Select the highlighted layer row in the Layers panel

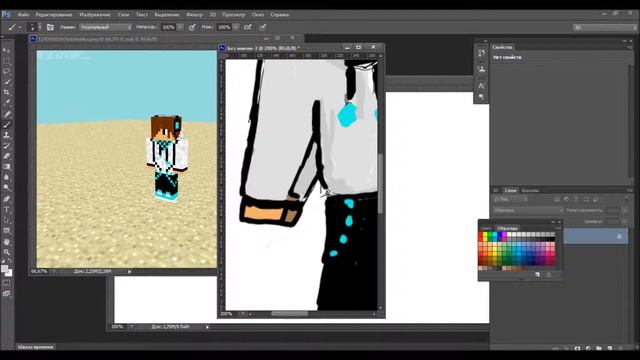[595, 236]
